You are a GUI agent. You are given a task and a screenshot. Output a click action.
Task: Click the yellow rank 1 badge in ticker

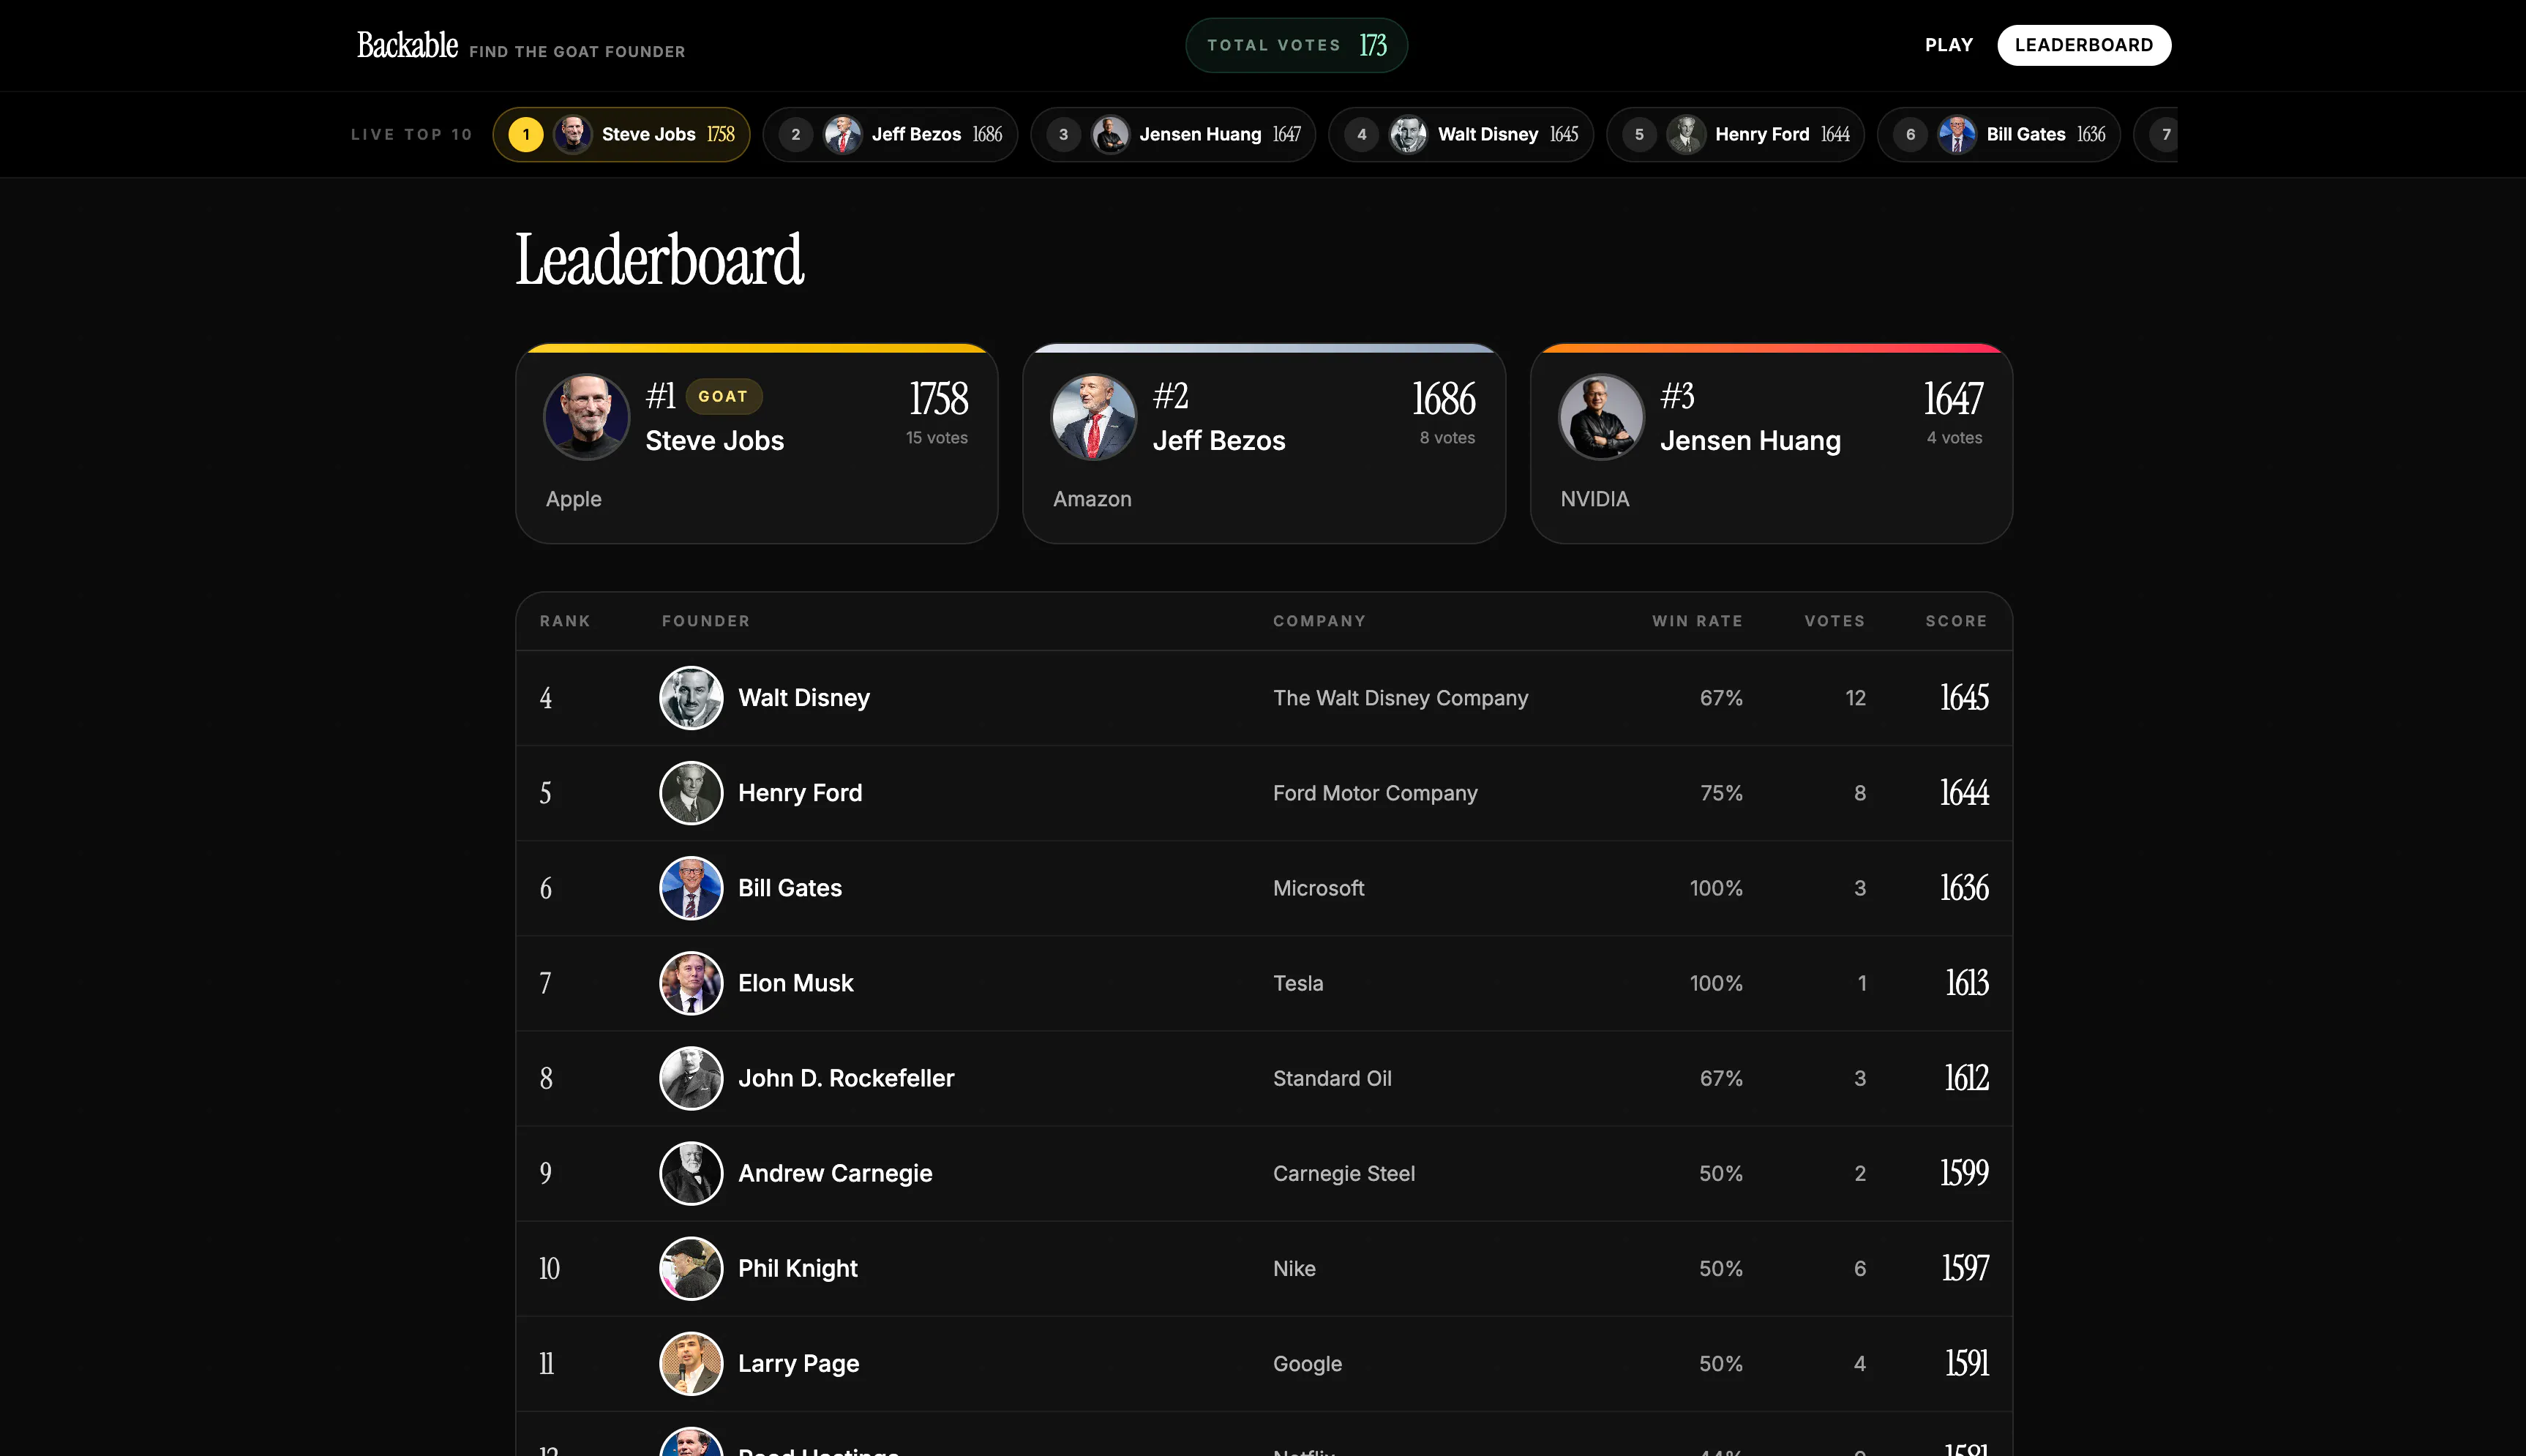tap(526, 134)
